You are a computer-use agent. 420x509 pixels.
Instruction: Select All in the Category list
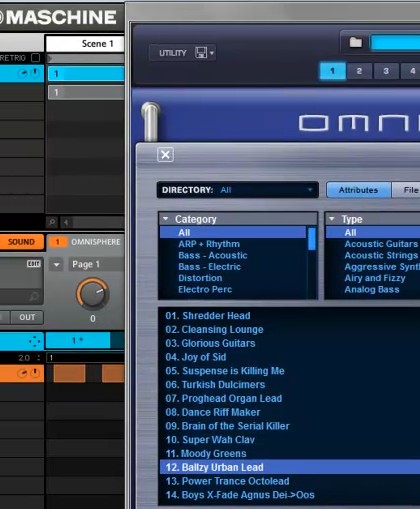(233, 232)
